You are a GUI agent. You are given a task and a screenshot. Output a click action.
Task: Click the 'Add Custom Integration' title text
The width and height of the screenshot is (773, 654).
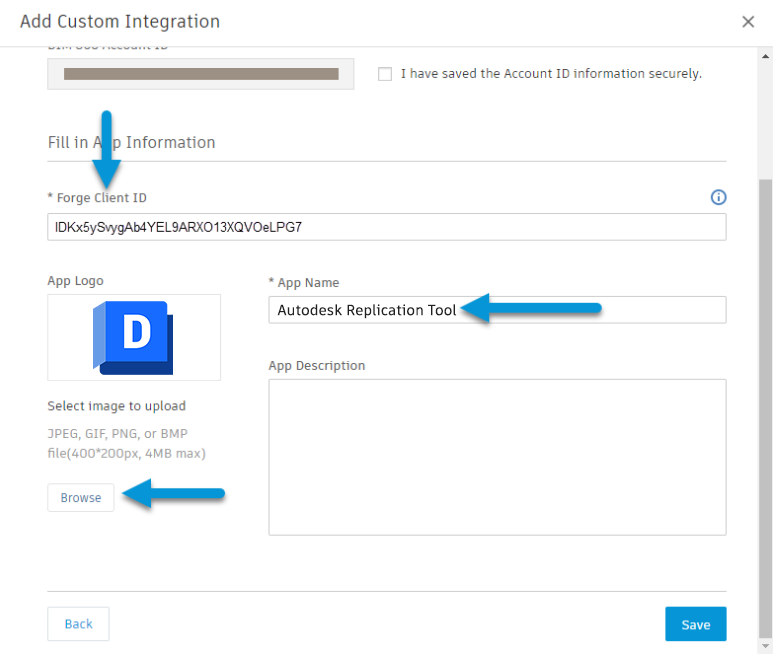coord(120,21)
